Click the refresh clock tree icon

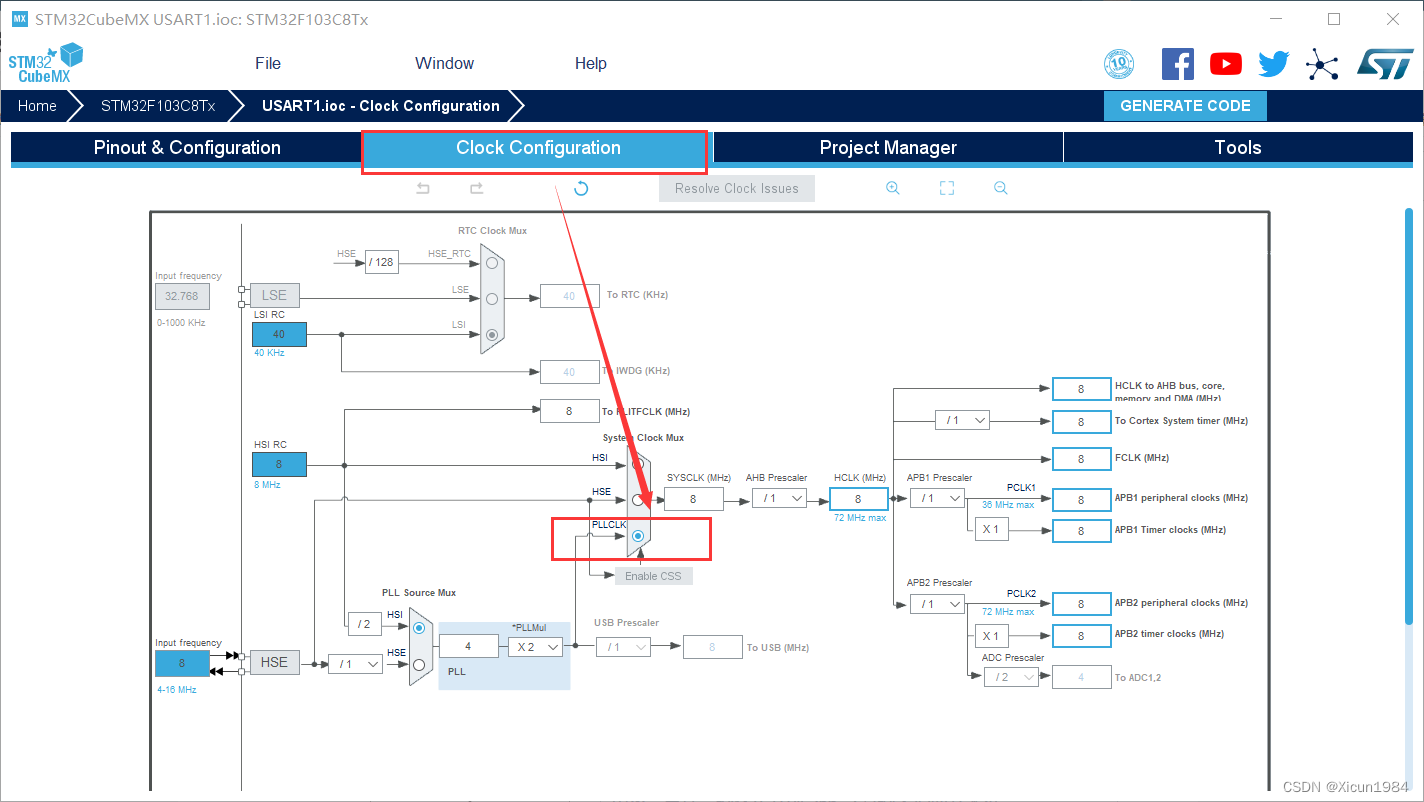click(x=581, y=188)
